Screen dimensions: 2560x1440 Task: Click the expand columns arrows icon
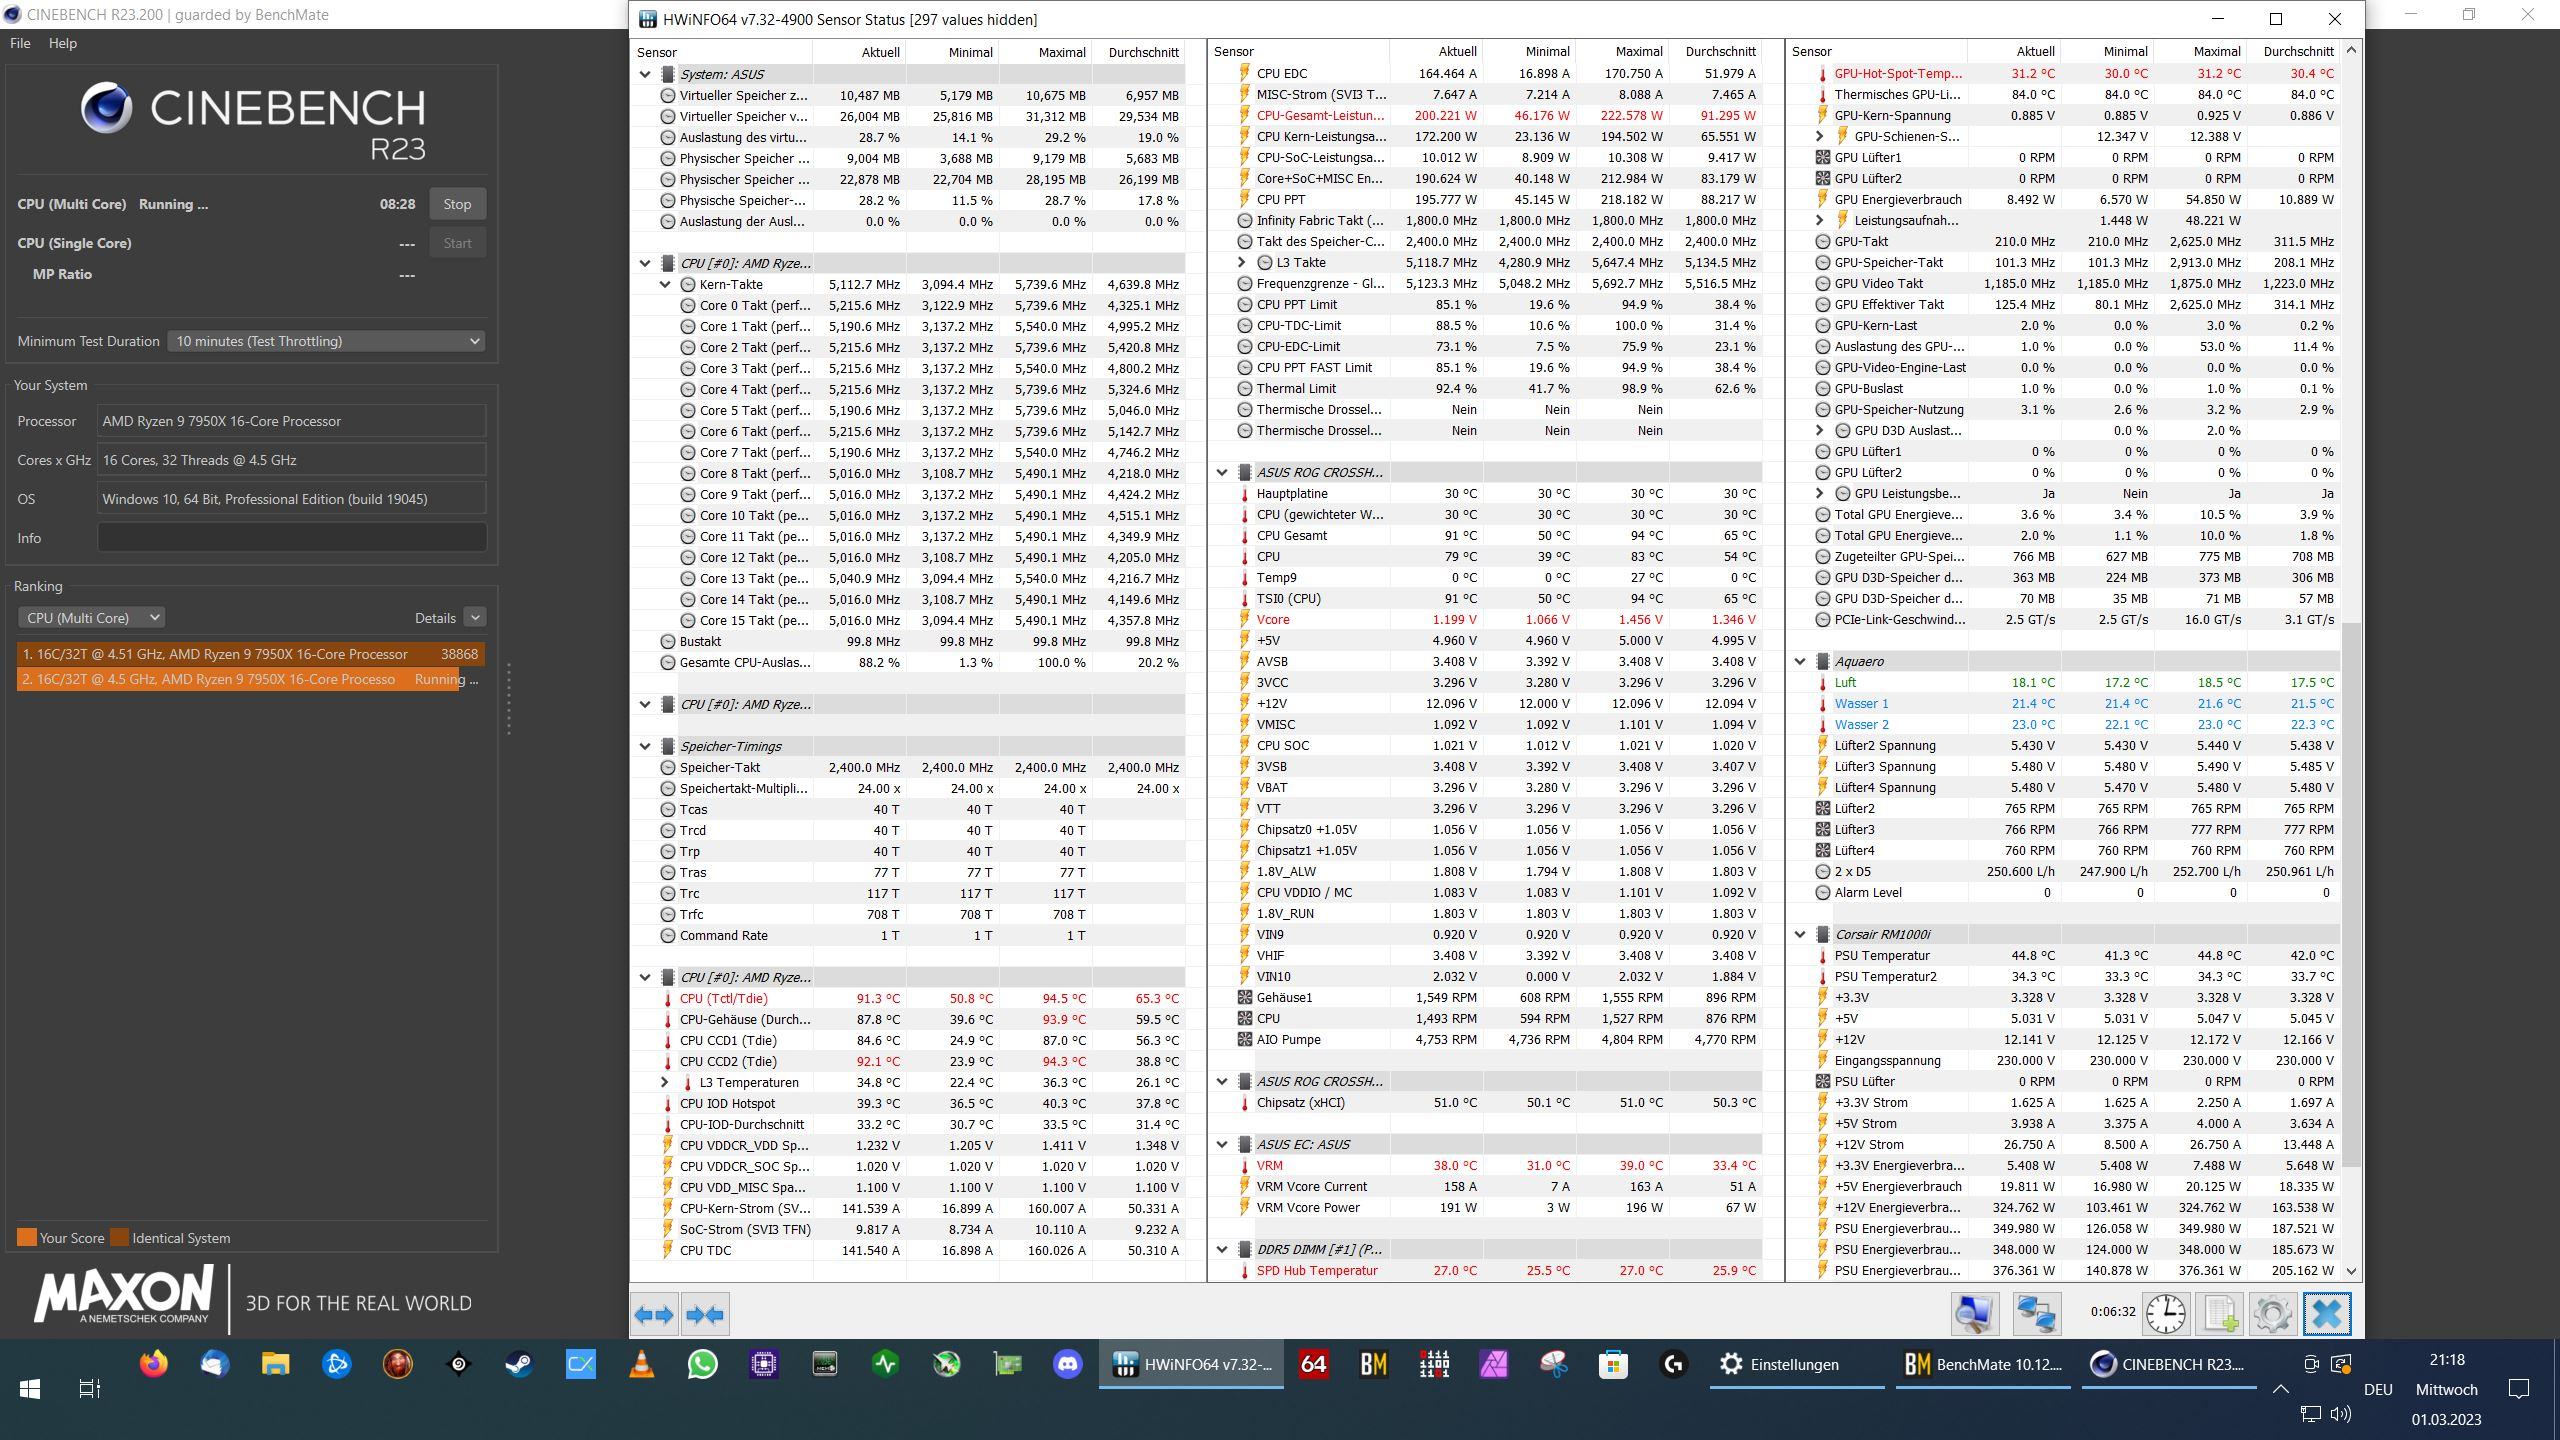654,1314
